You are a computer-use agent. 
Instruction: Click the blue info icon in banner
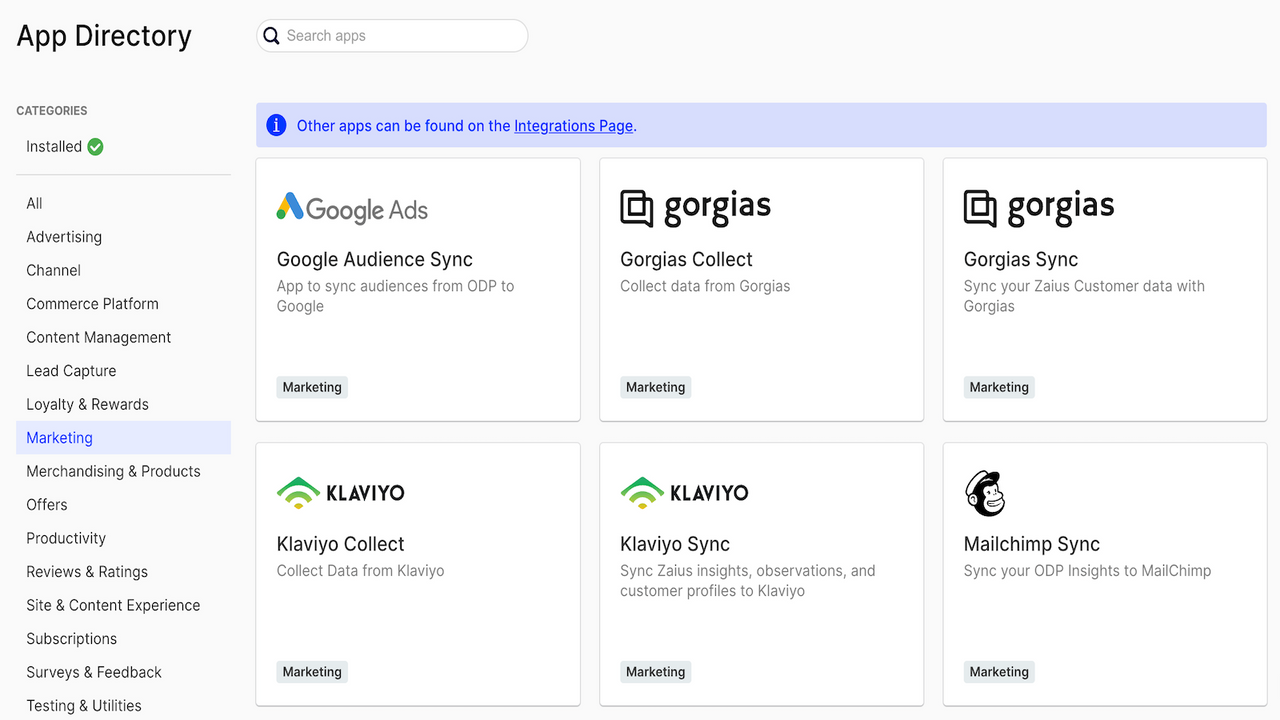coord(276,125)
